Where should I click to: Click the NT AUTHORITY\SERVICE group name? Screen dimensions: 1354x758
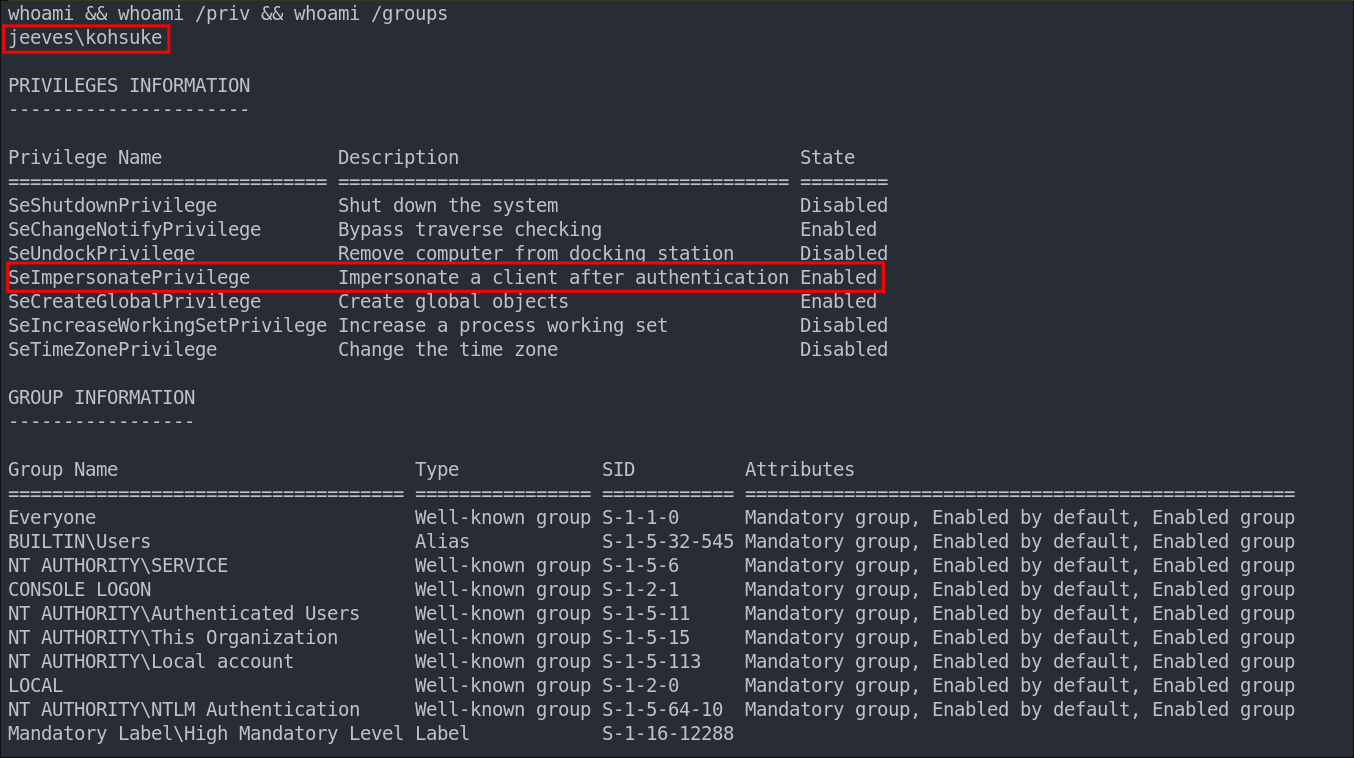point(118,566)
